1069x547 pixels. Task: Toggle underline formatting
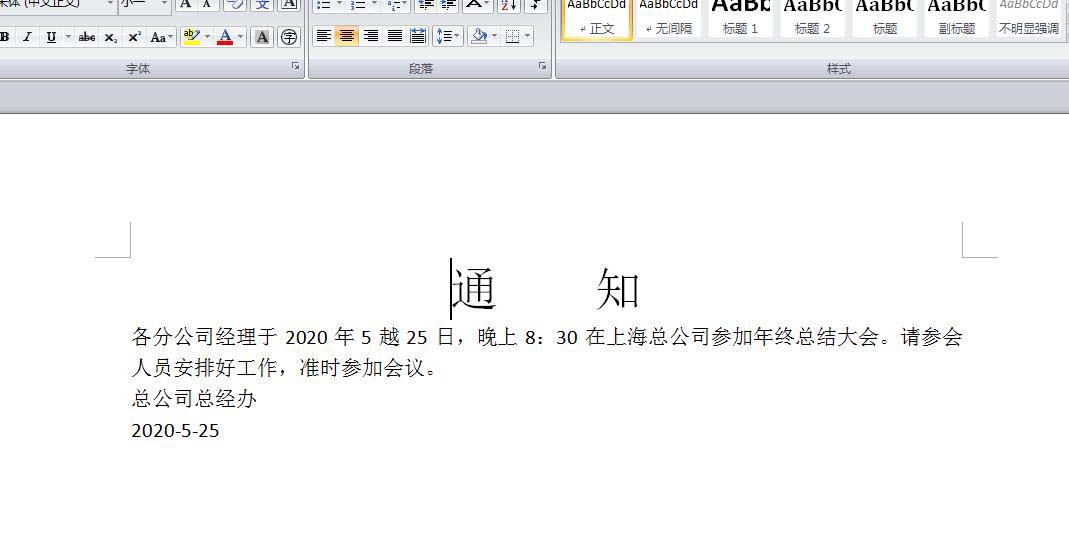[51, 37]
